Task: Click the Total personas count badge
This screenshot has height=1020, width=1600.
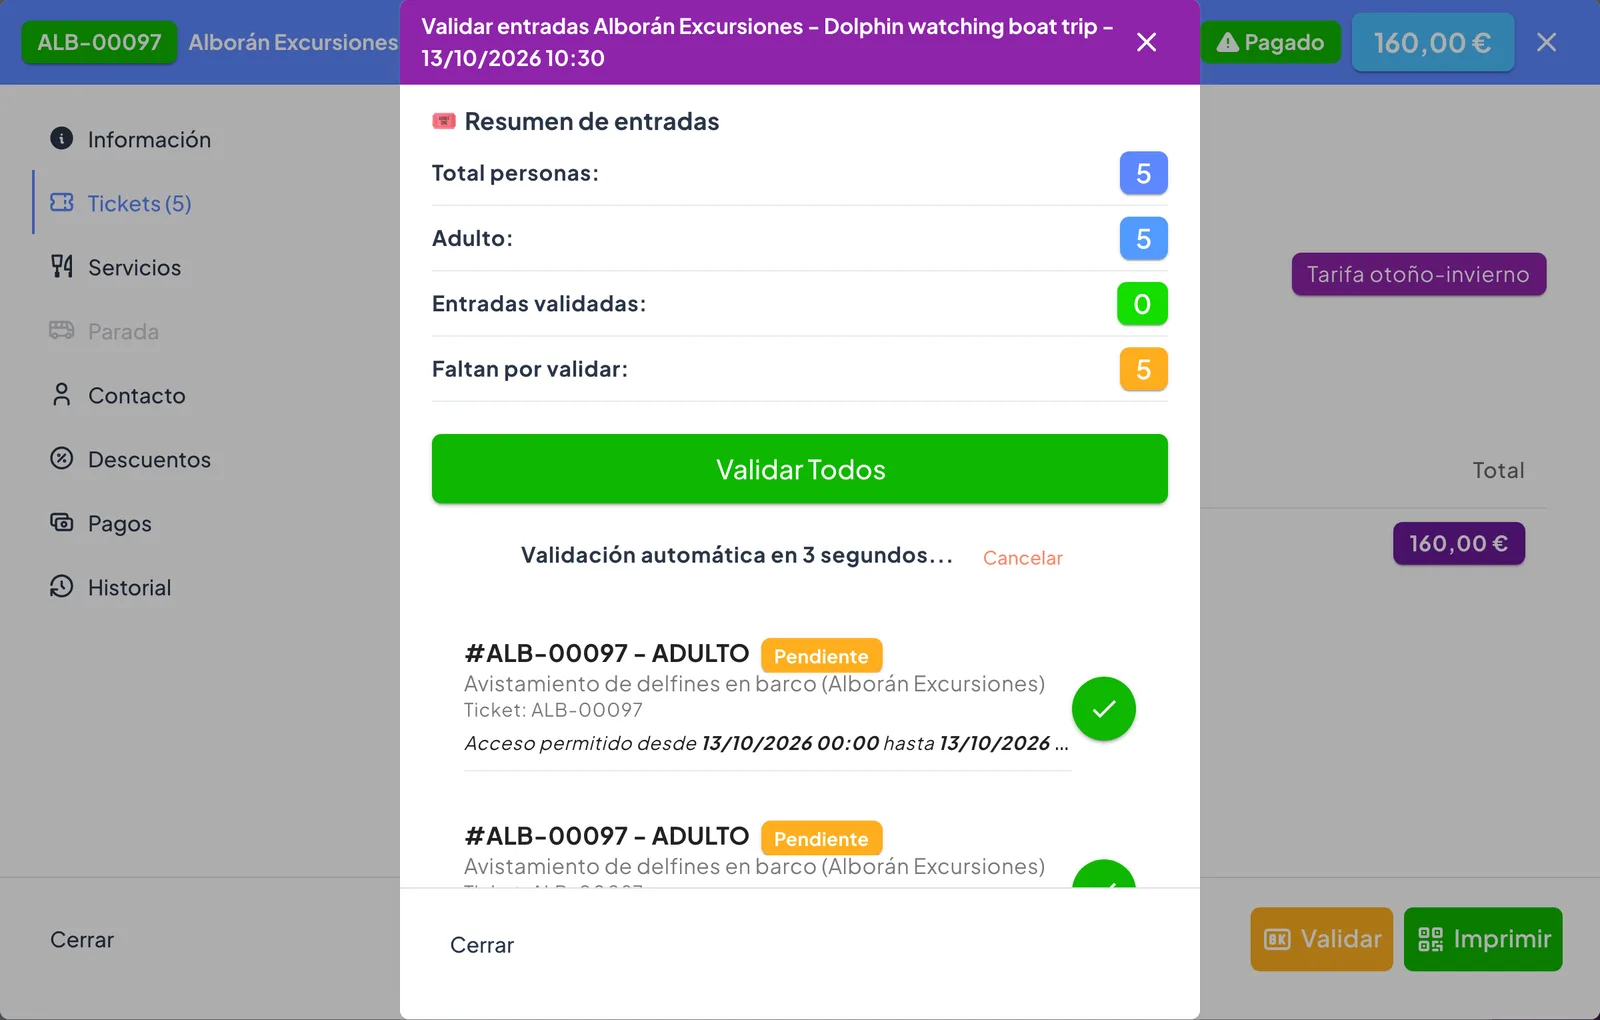Action: point(1143,173)
